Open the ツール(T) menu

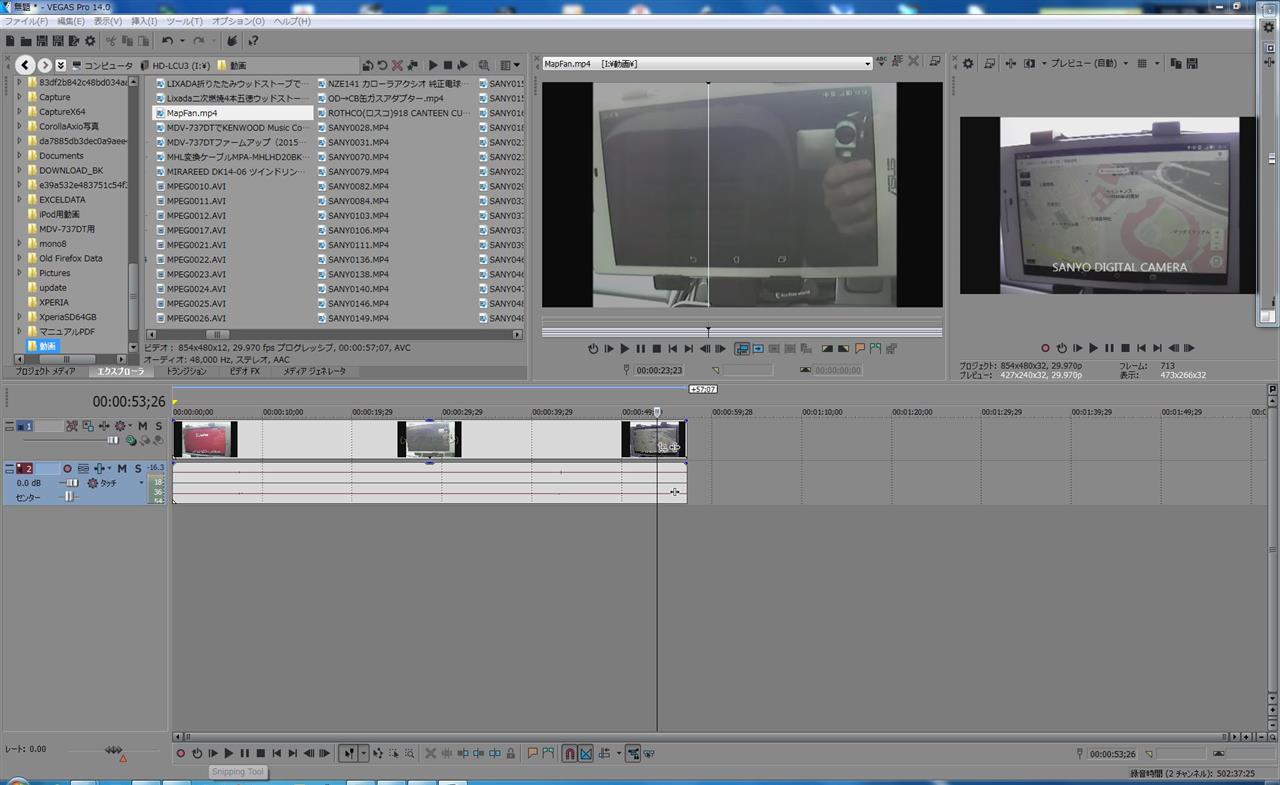tap(183, 21)
